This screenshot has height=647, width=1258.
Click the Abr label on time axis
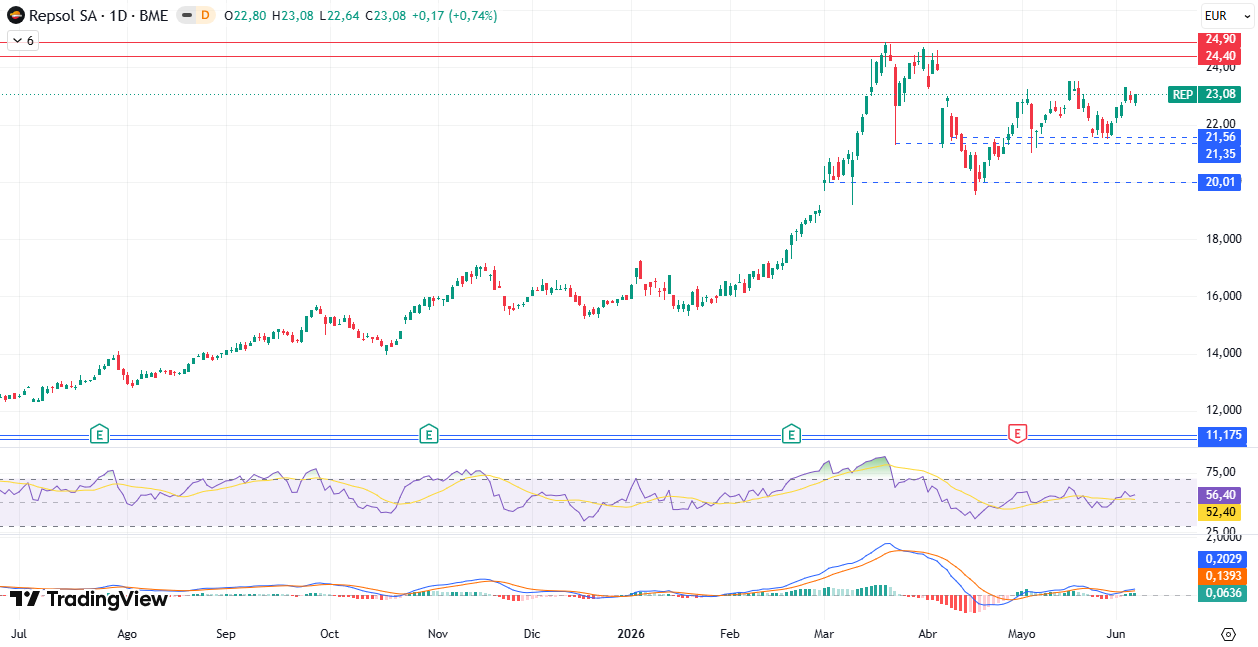[928, 634]
